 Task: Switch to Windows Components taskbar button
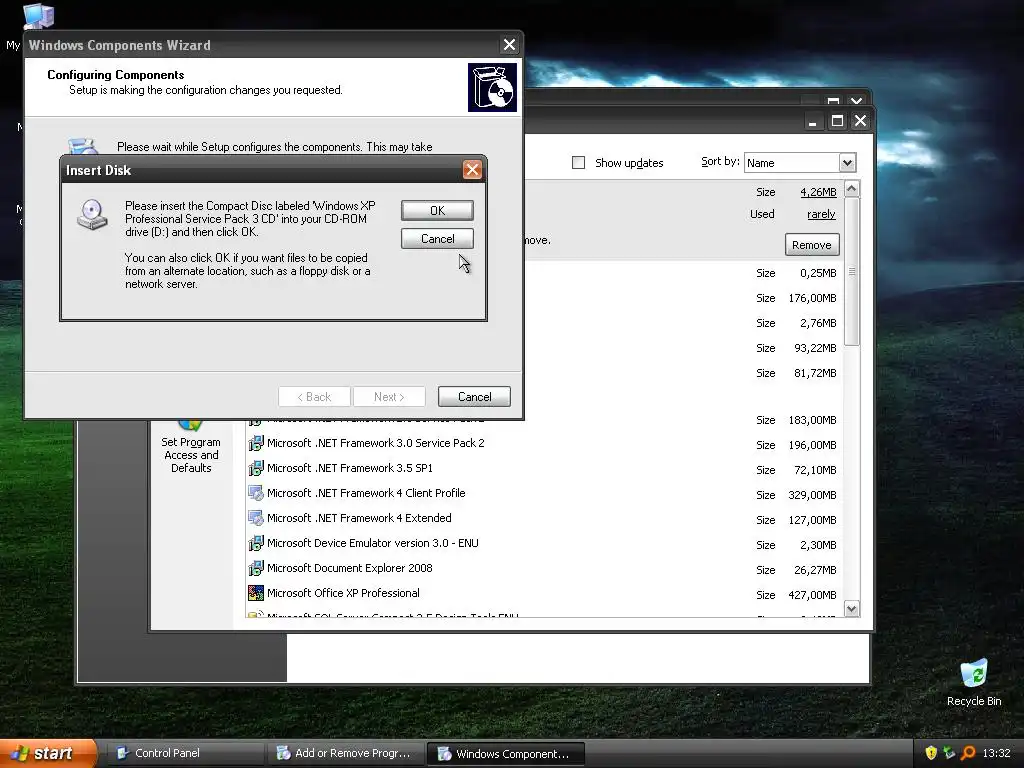(x=505, y=753)
